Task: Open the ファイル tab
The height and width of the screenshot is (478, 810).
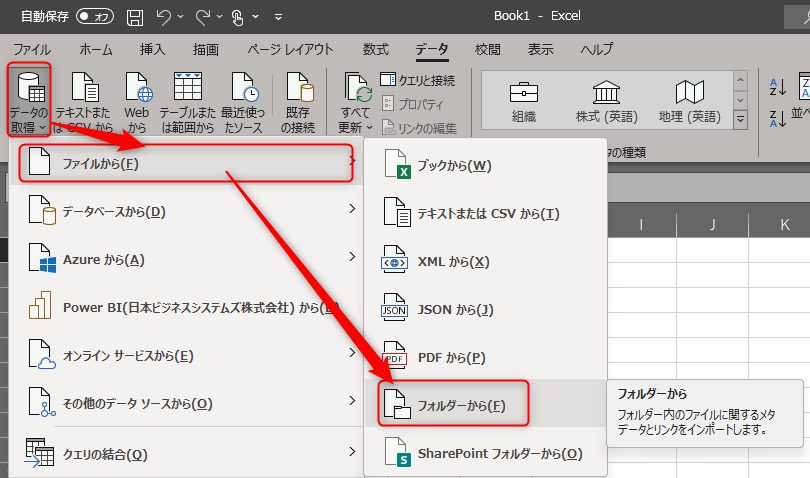Action: point(32,50)
